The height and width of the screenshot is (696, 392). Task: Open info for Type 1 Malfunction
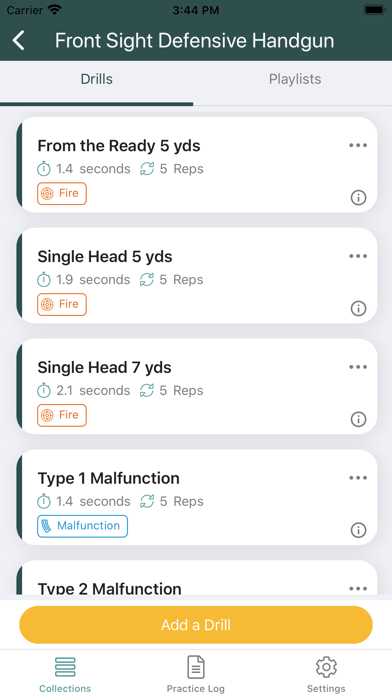tap(358, 530)
